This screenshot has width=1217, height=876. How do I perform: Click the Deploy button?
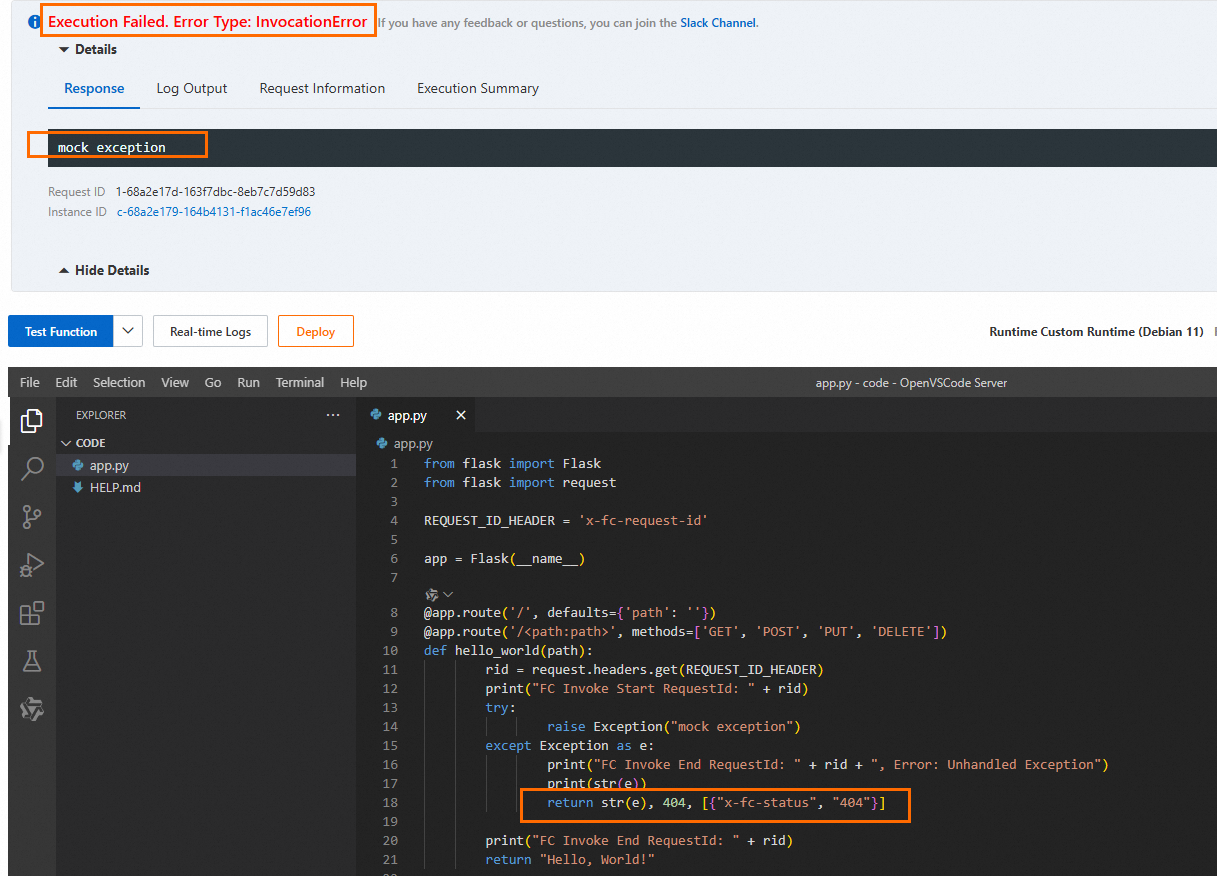[x=315, y=331]
